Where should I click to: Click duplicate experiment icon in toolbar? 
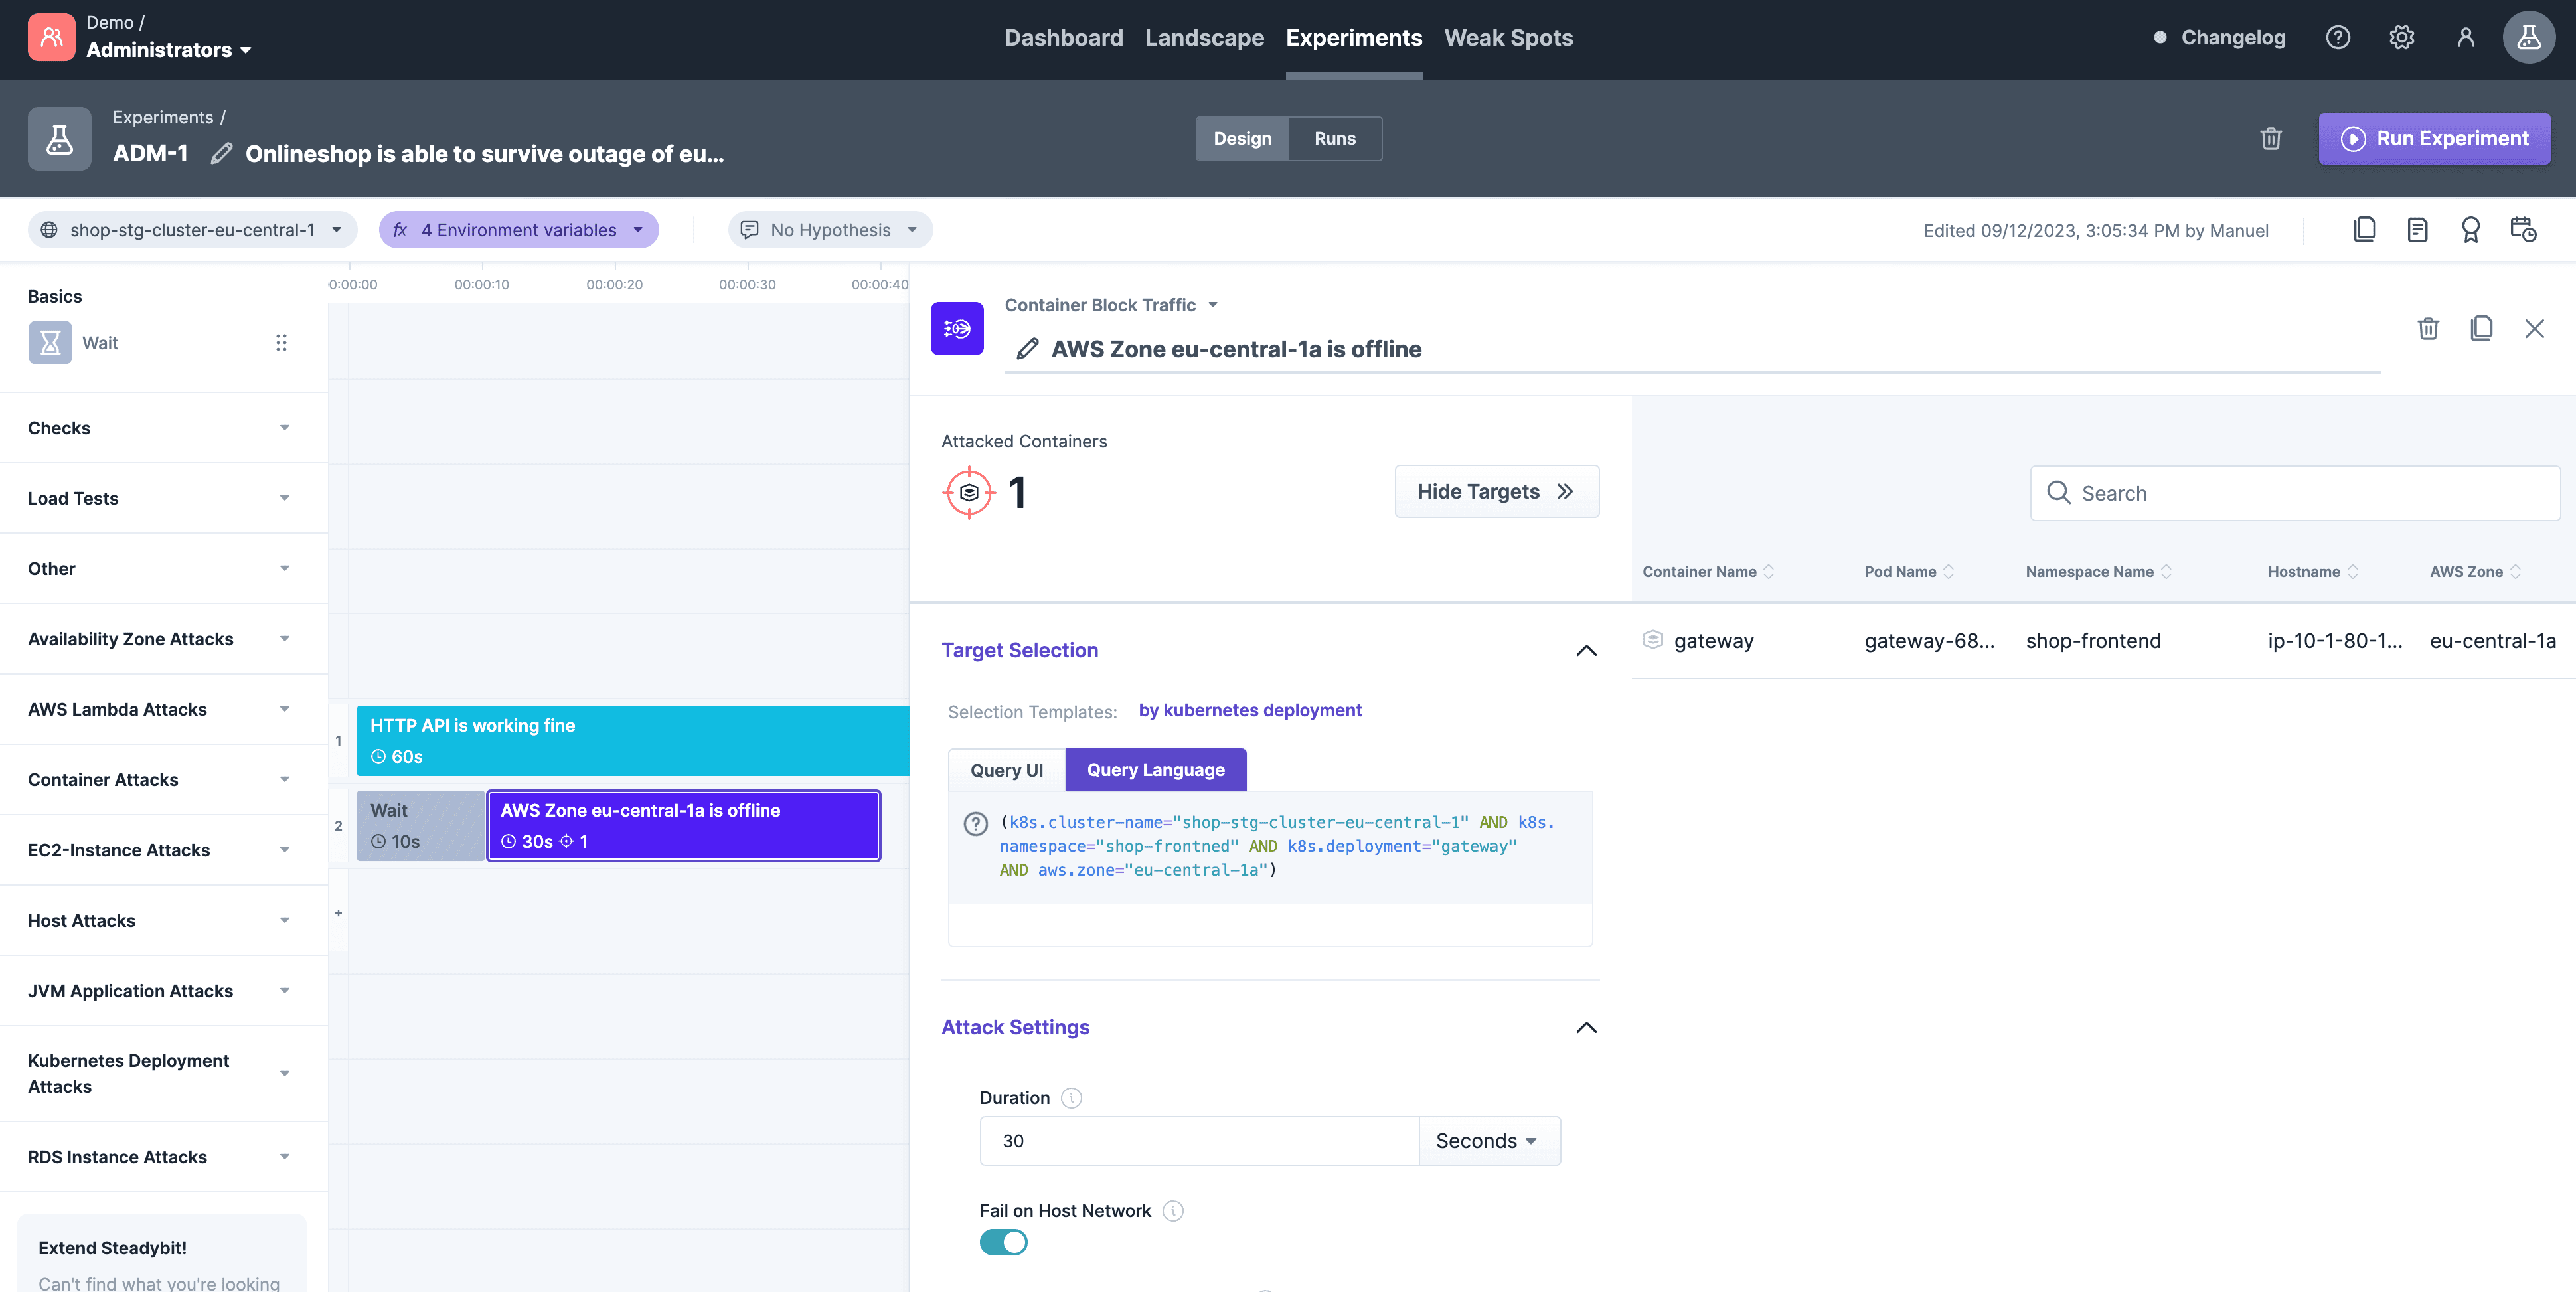2364,230
